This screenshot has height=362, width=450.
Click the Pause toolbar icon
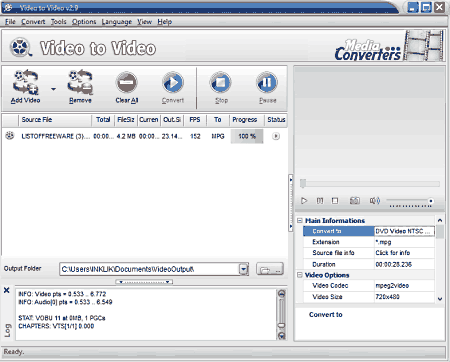(x=267, y=82)
